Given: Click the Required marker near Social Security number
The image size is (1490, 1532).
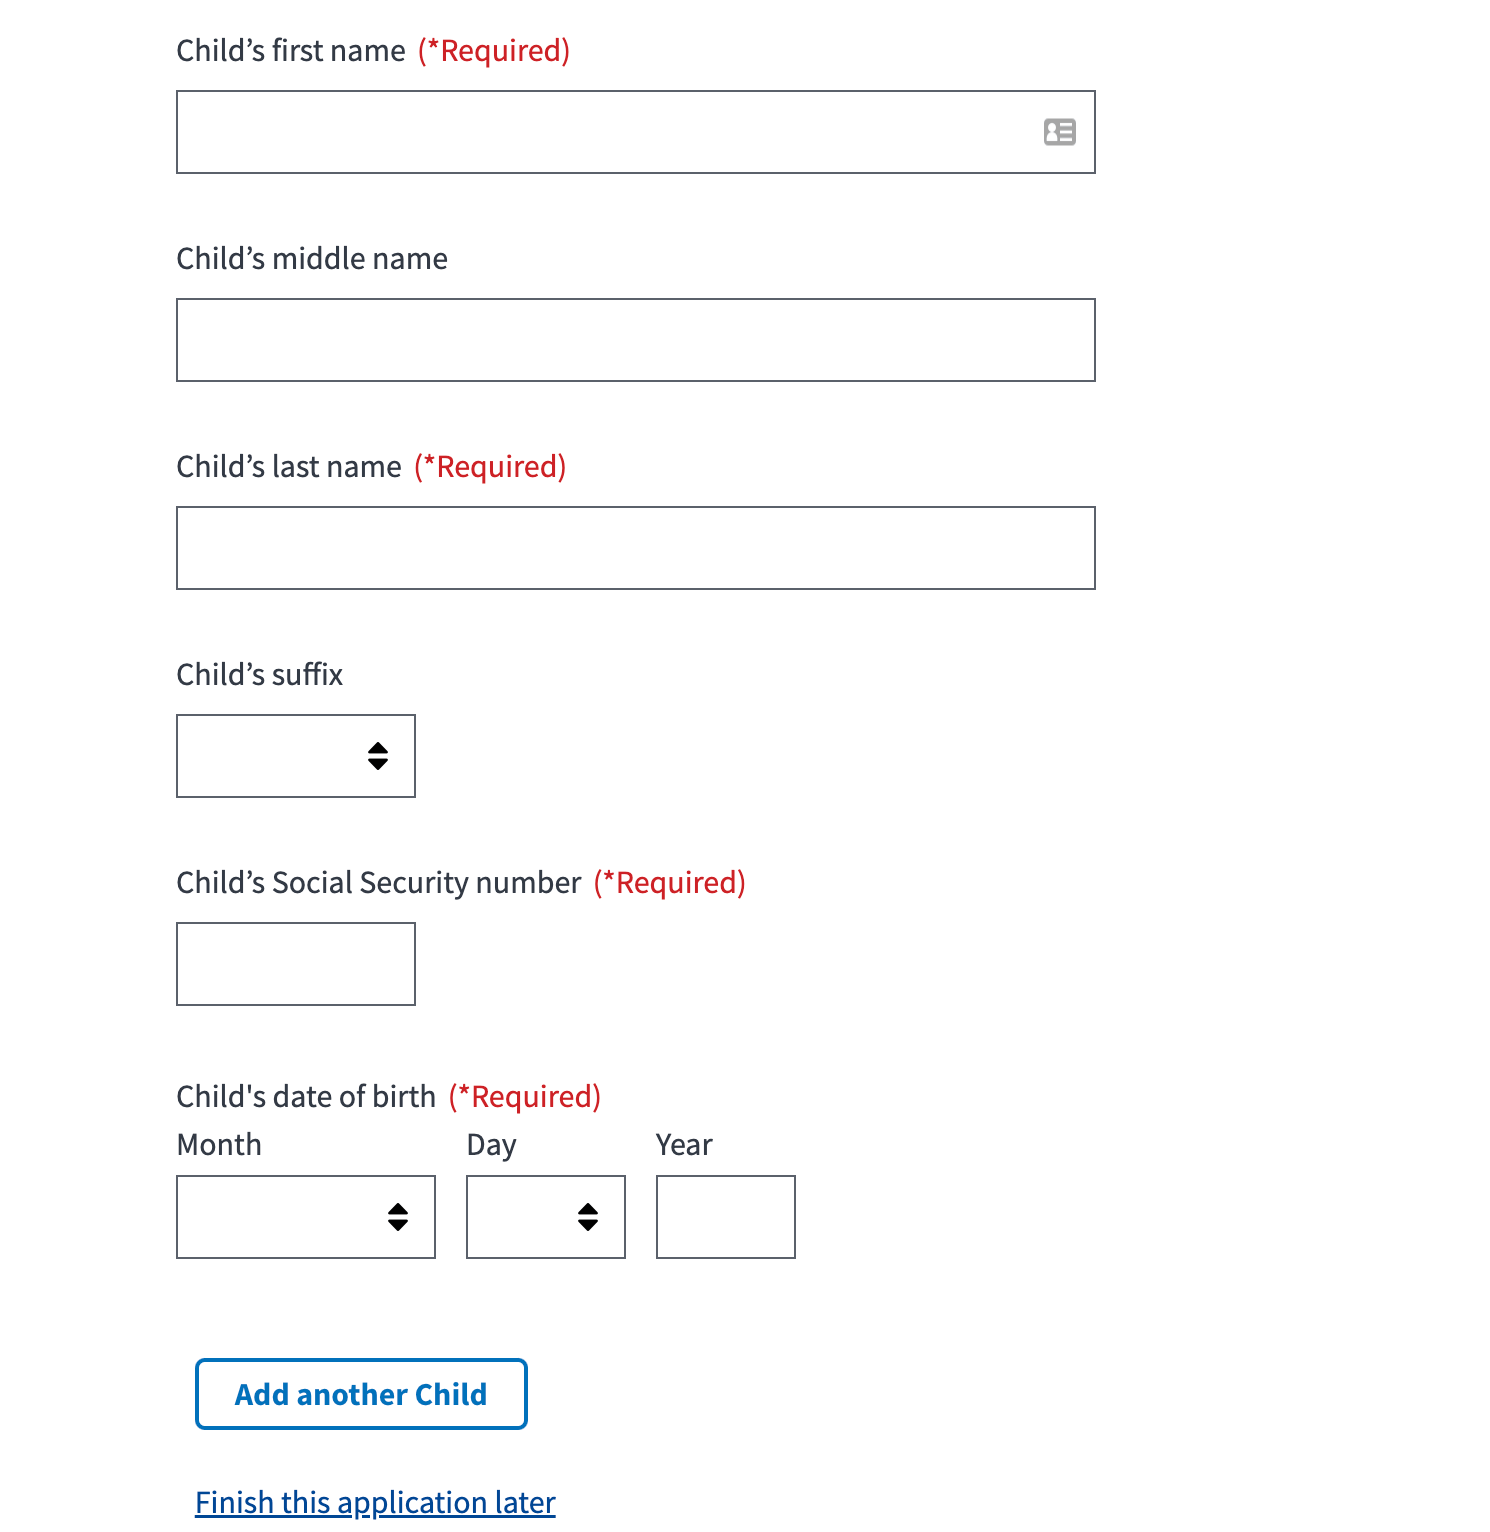Looking at the screenshot, I should coord(671,882).
